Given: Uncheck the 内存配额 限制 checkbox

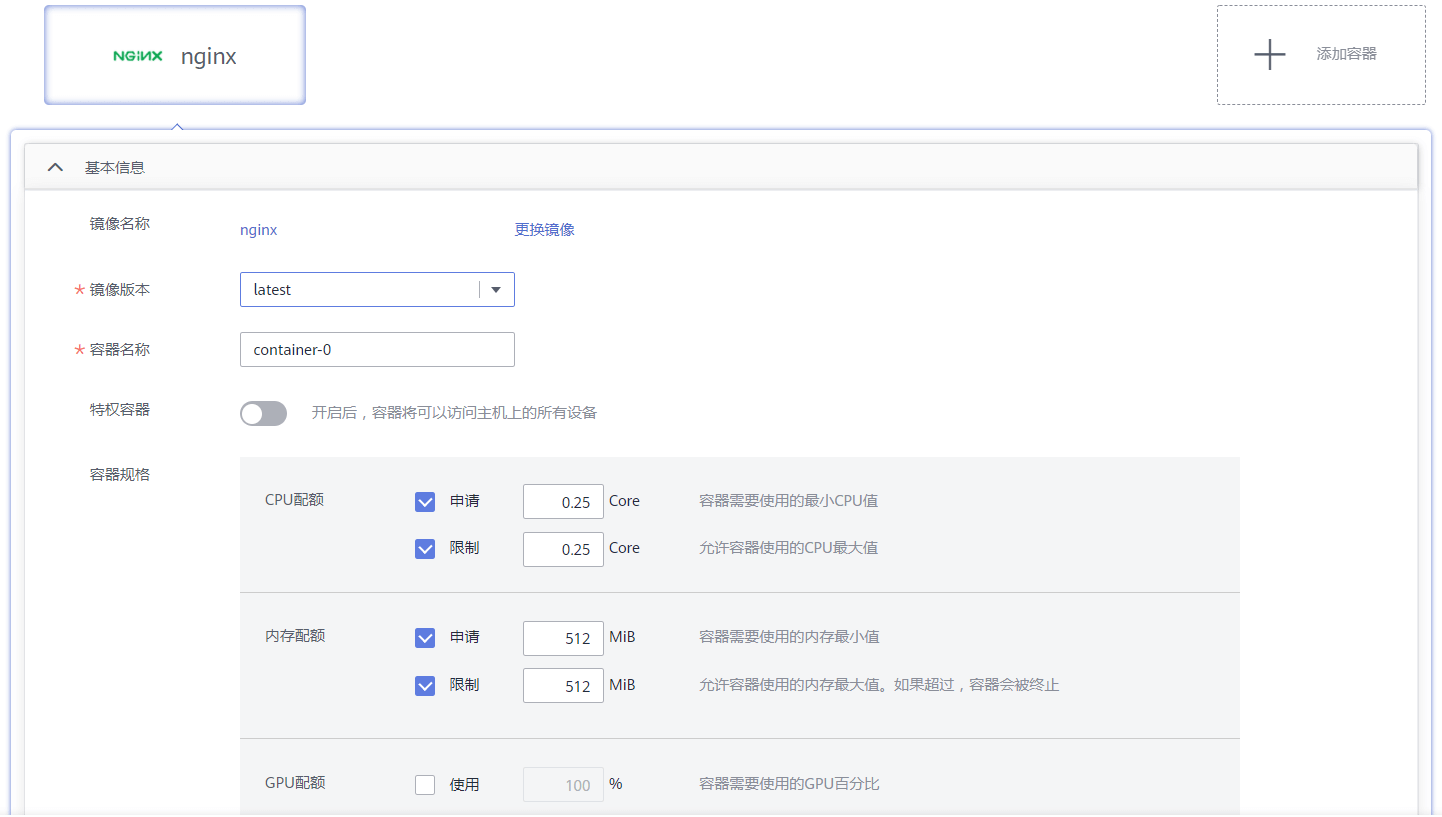Looking at the screenshot, I should point(425,686).
